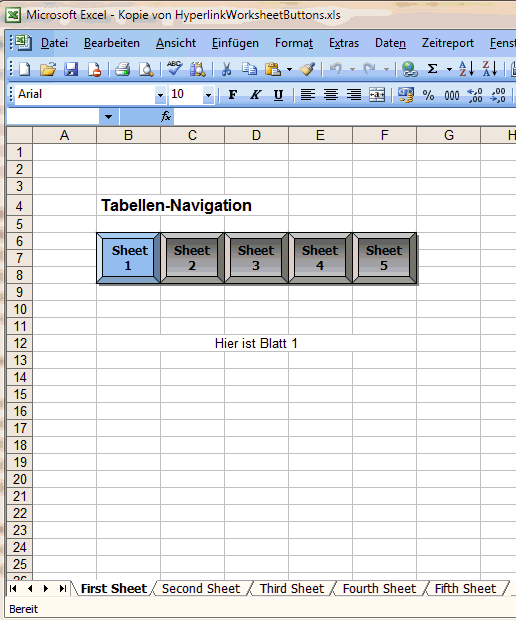Click the Cut scissors icon
Screen dimensions: 516x620
click(x=226, y=70)
